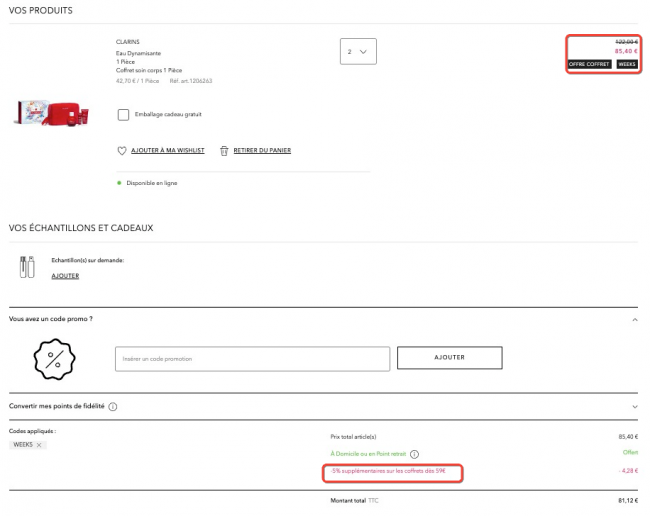Open the quantity dropdown showing 2
Image resolution: width=650 pixels, height=516 pixels.
pos(358,51)
